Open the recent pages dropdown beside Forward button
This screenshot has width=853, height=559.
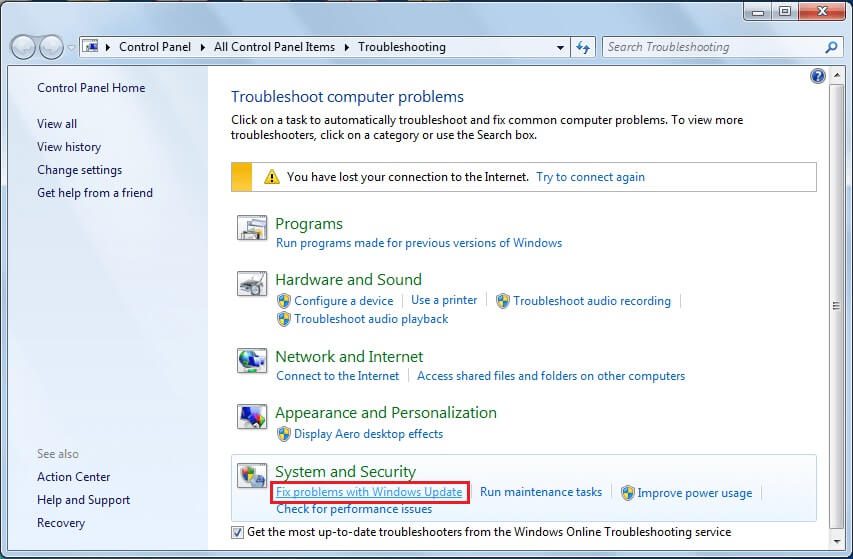tap(71, 48)
